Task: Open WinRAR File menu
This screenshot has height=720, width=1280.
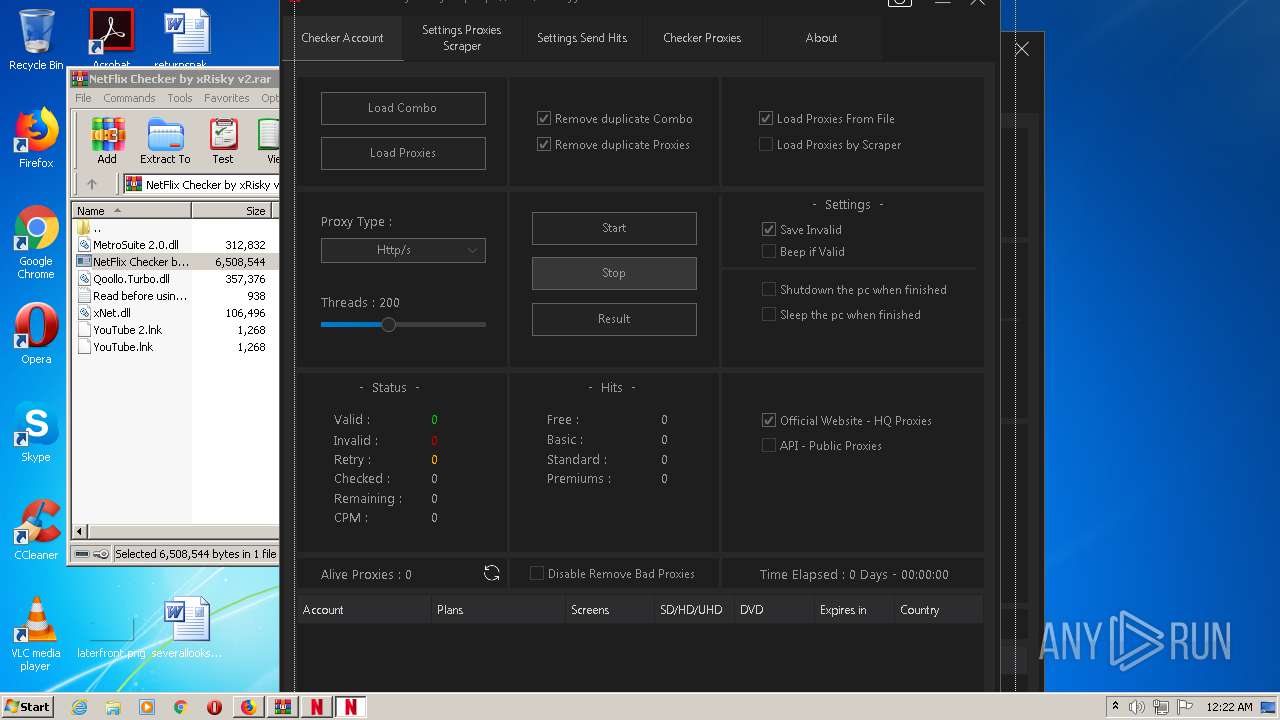Action: click(83, 98)
